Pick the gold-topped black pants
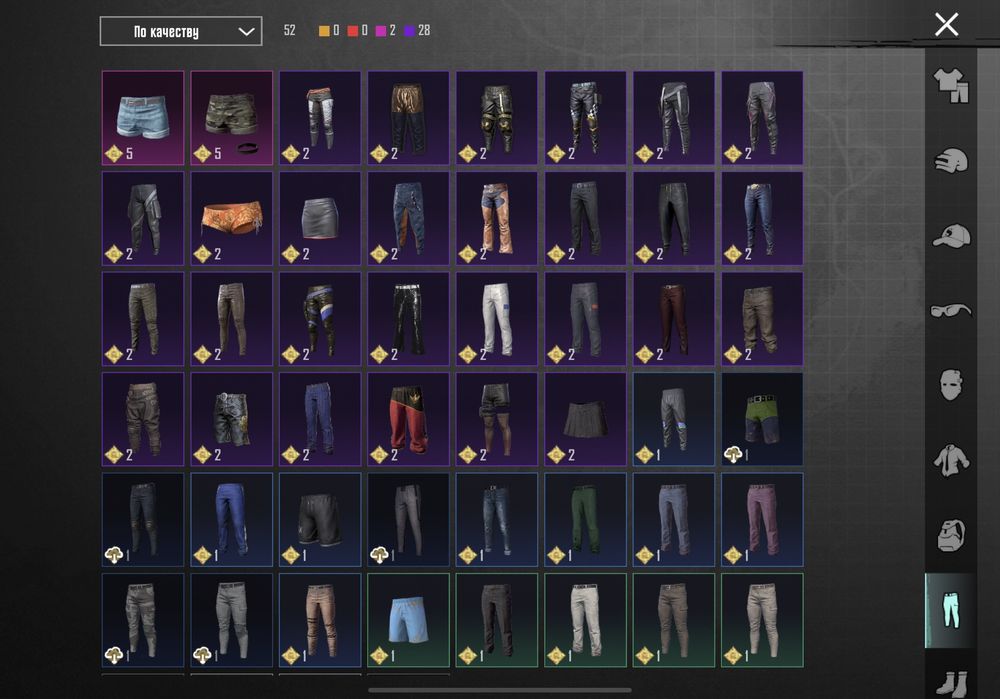The height and width of the screenshot is (699, 1000). tap(408, 118)
